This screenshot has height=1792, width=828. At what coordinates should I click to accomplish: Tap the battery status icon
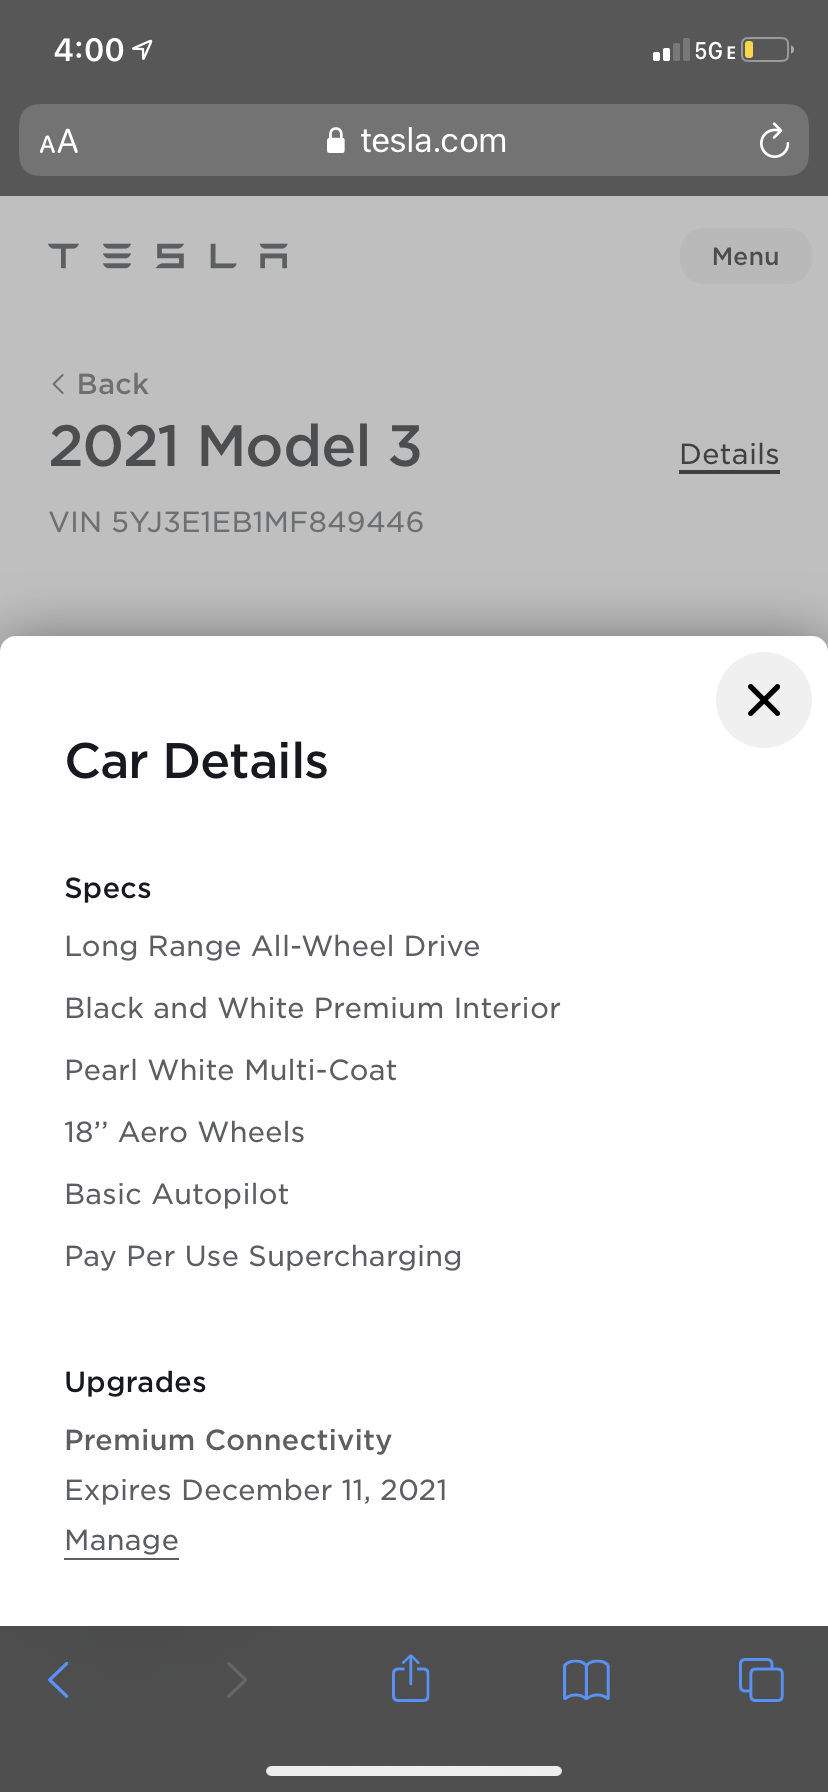767,50
